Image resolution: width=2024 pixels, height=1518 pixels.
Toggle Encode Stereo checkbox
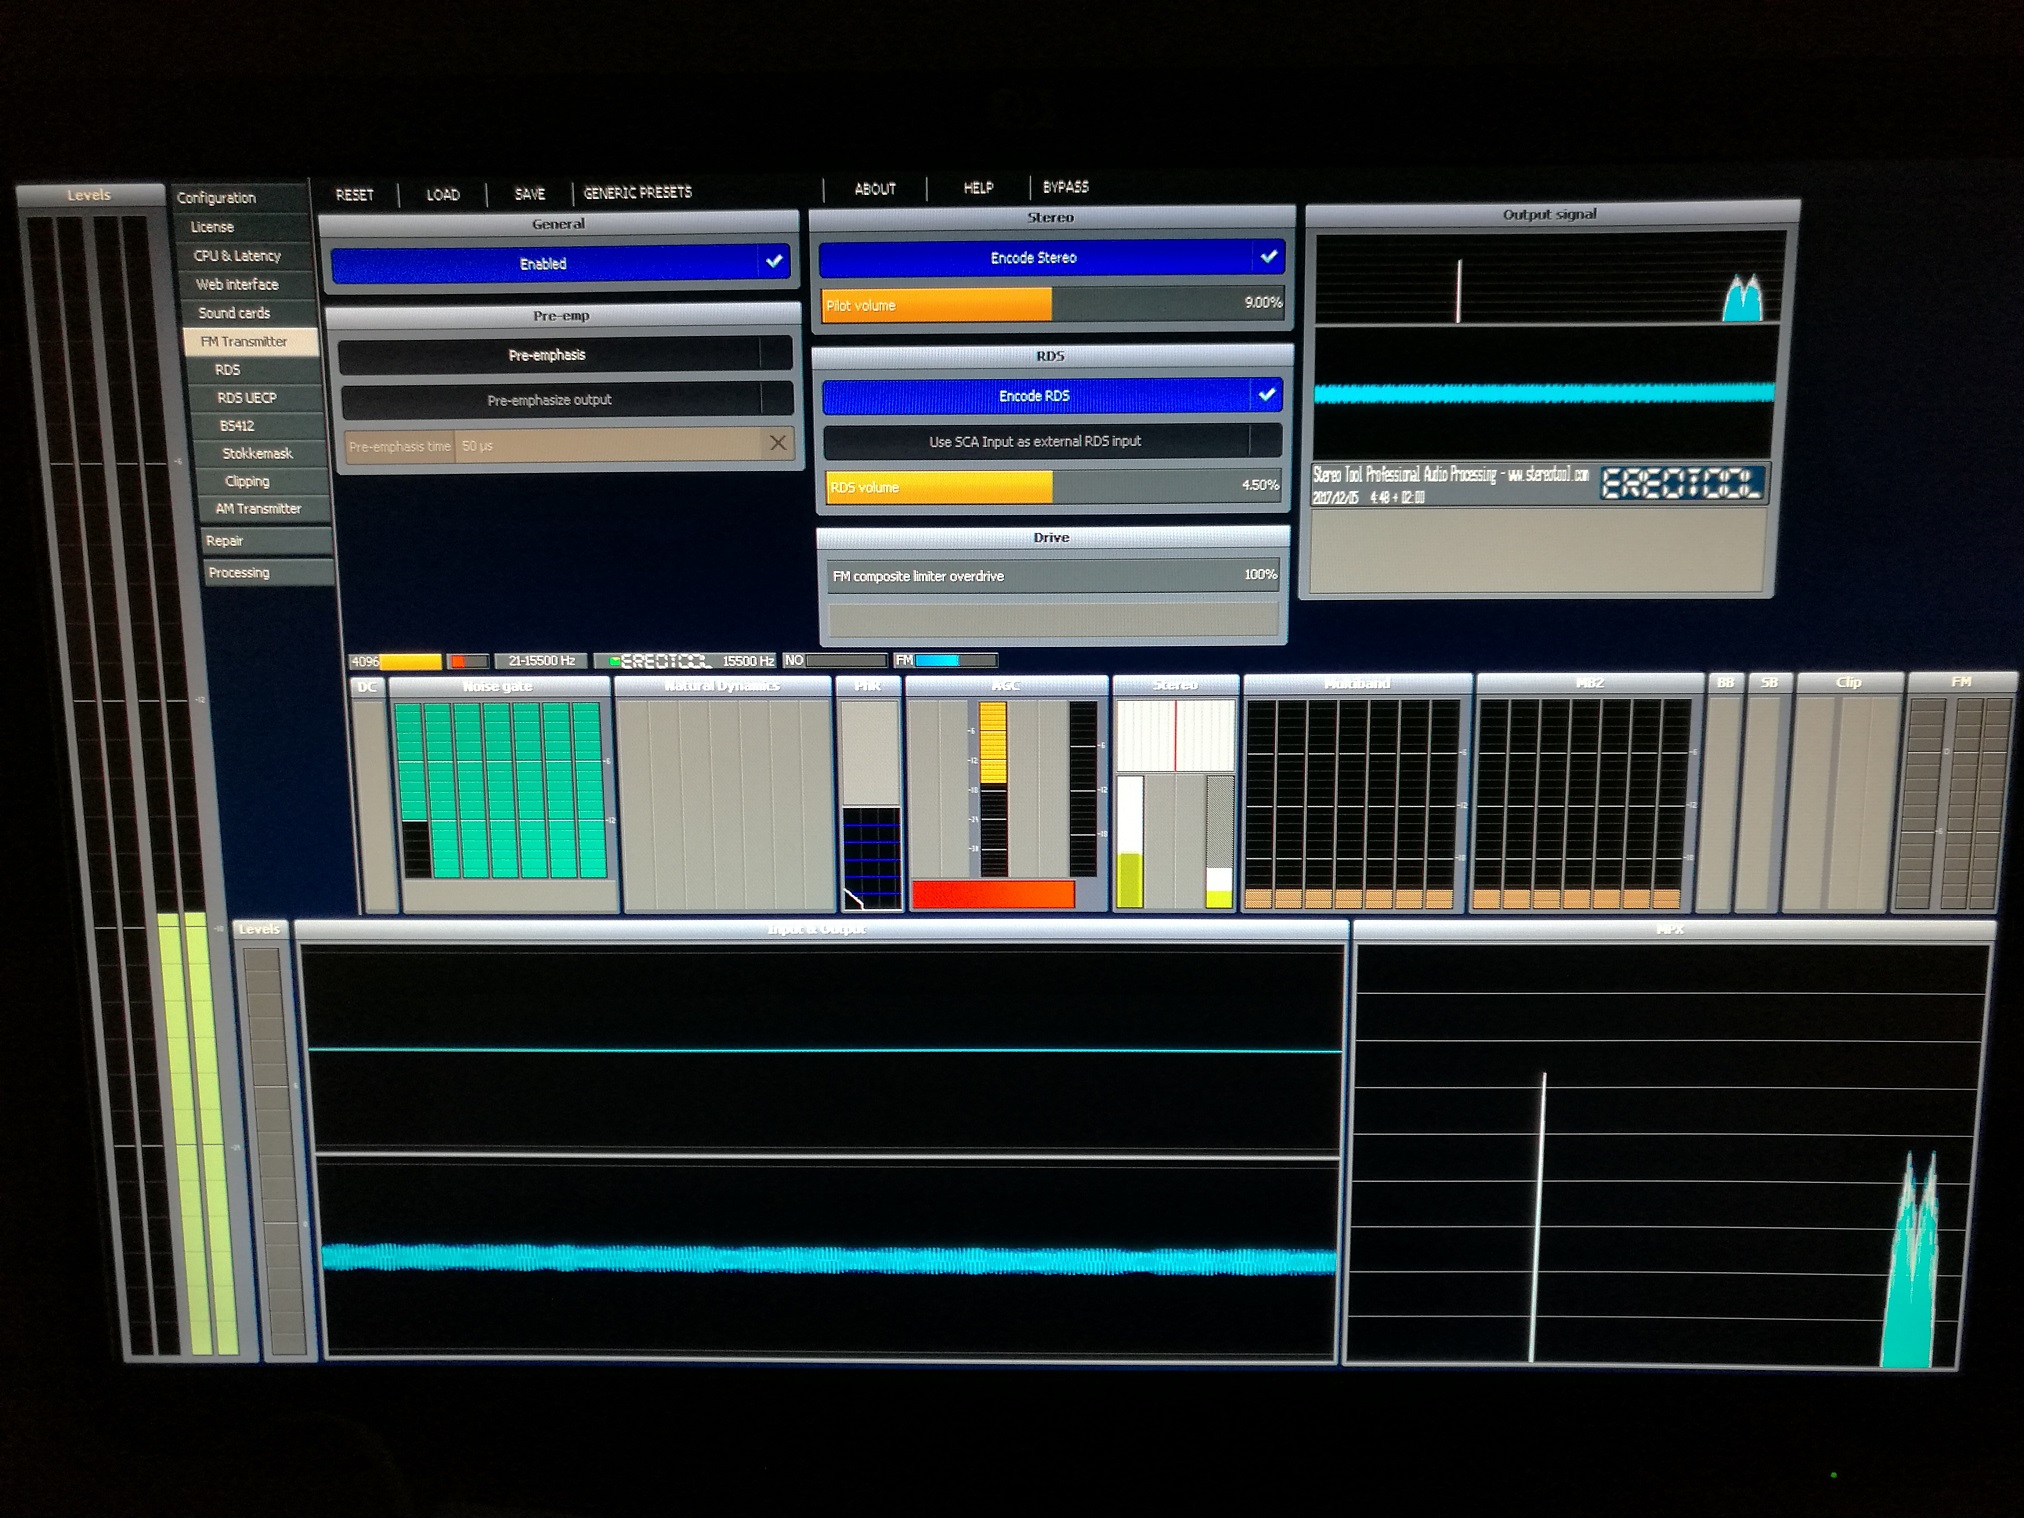[x=1268, y=257]
